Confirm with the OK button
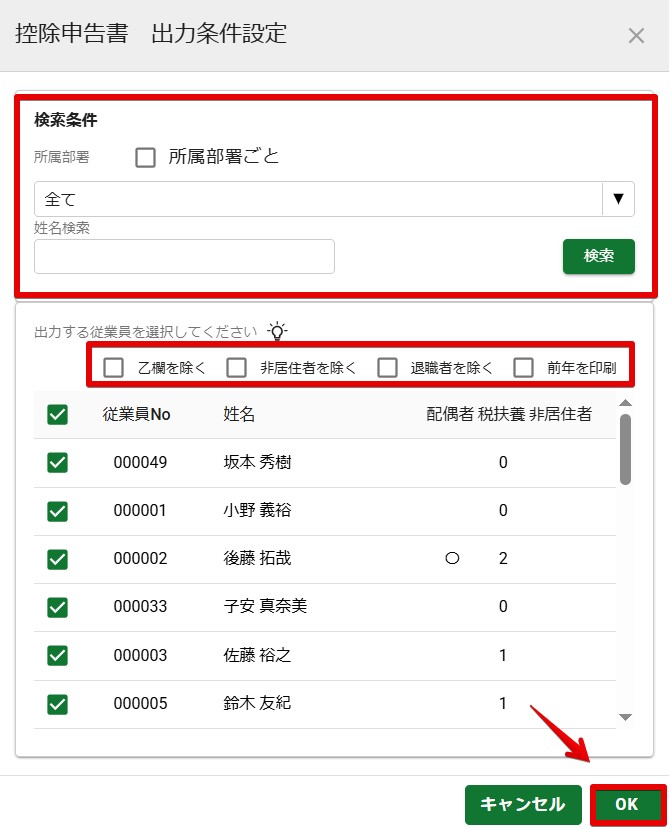The width and height of the screenshot is (672, 830). [628, 804]
